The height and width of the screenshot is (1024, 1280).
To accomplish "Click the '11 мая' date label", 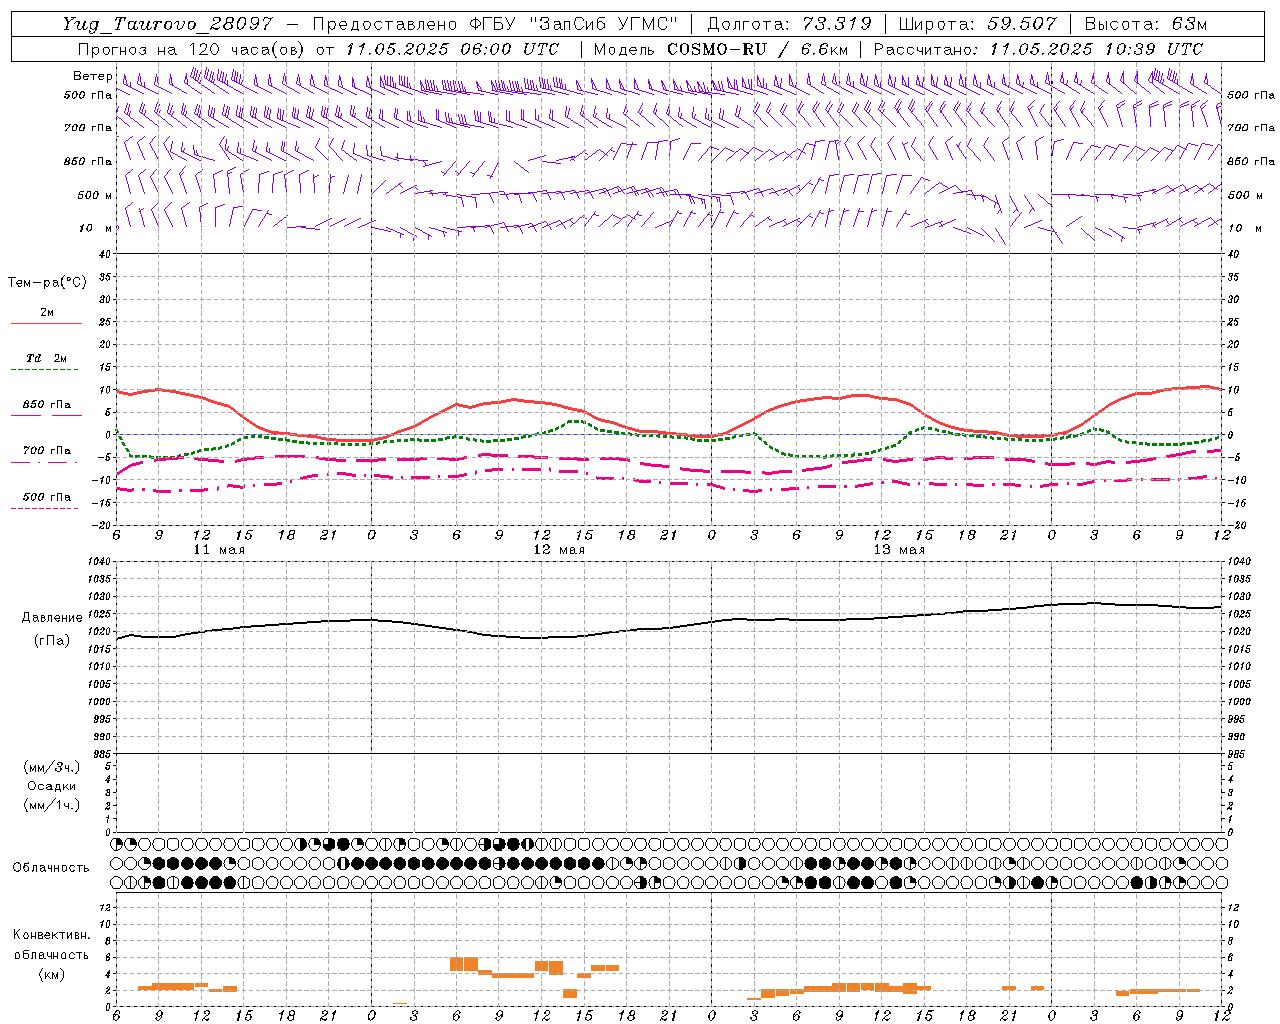I will pyautogui.click(x=219, y=550).
